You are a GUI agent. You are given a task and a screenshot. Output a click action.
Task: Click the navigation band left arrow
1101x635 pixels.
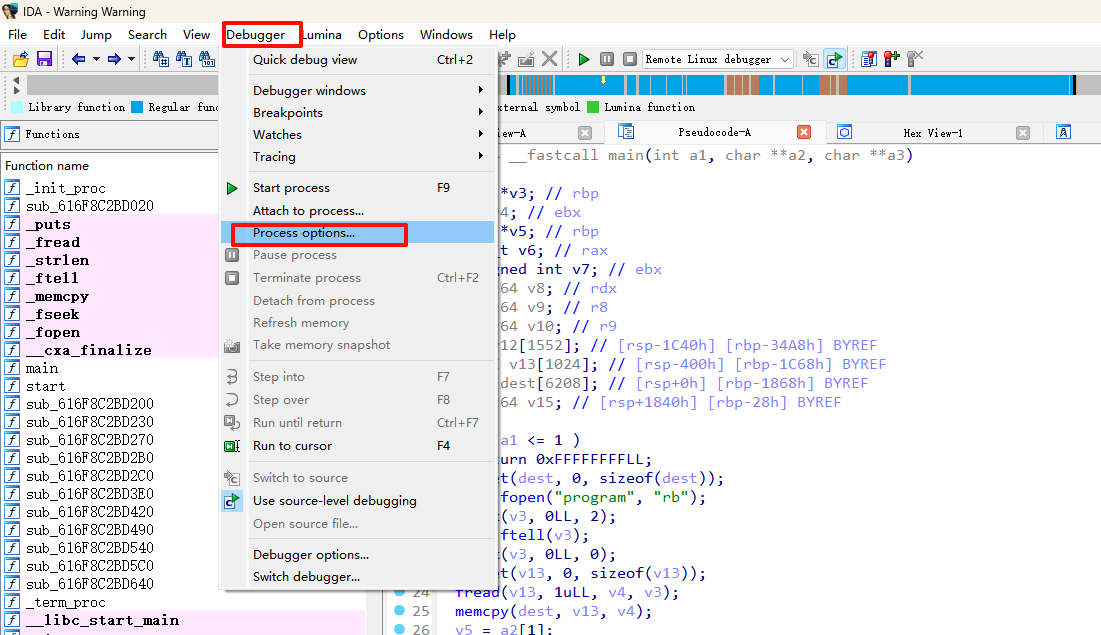point(16,80)
